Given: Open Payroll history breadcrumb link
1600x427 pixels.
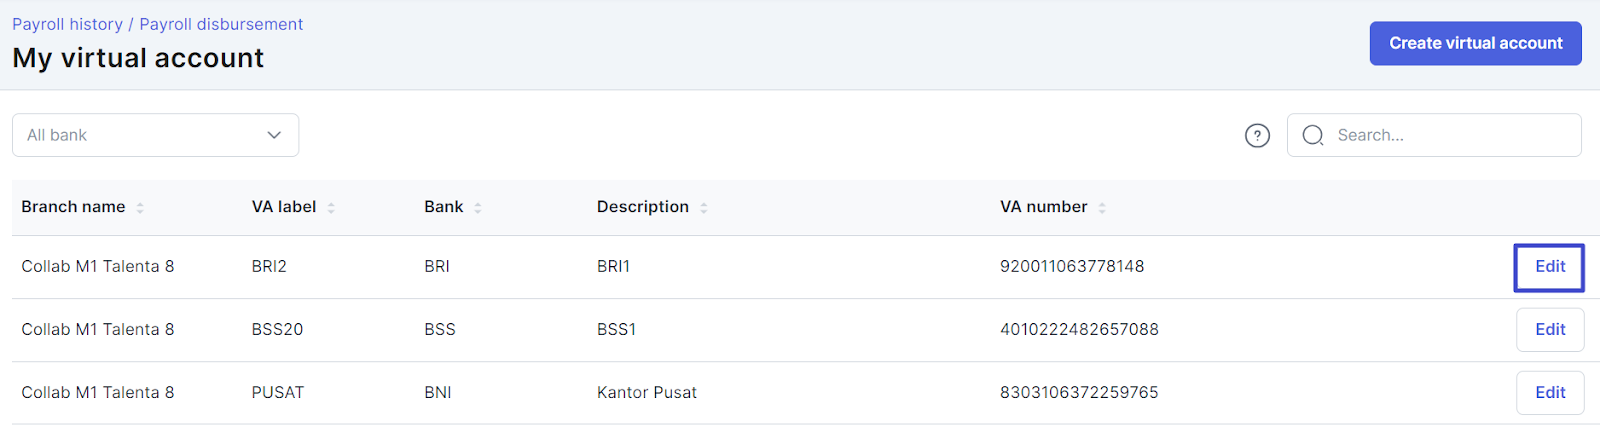Looking at the screenshot, I should point(67,24).
